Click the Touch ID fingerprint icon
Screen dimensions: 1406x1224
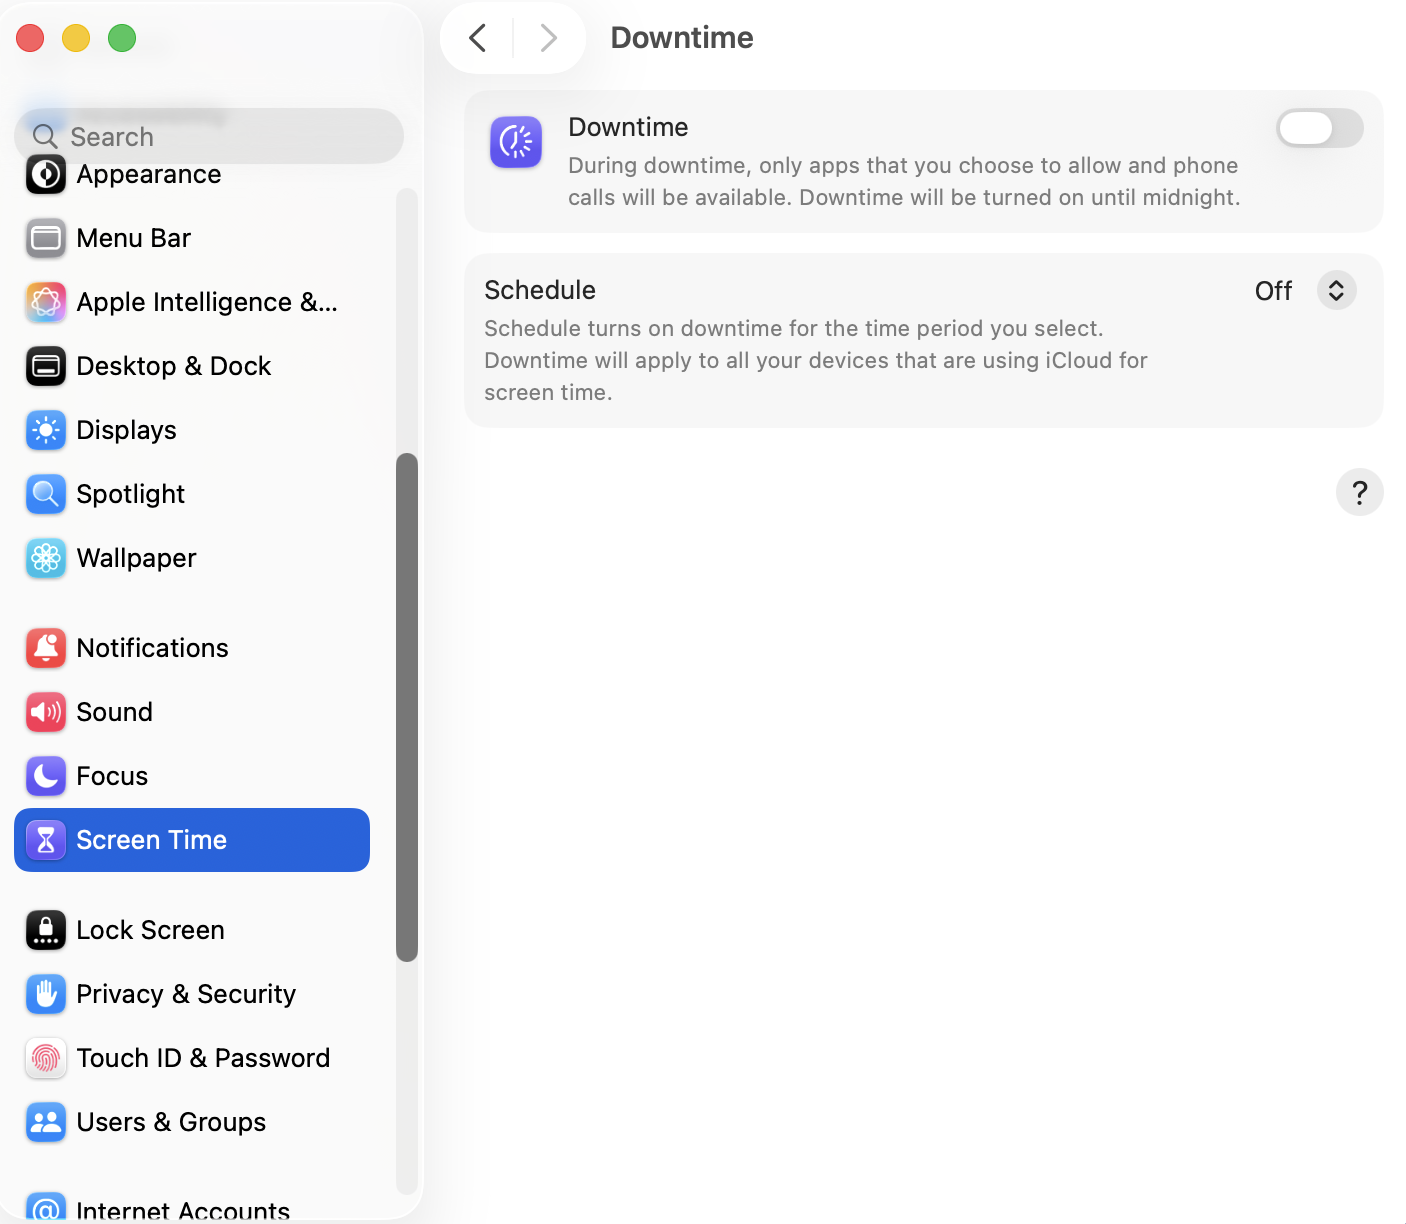(x=46, y=1058)
